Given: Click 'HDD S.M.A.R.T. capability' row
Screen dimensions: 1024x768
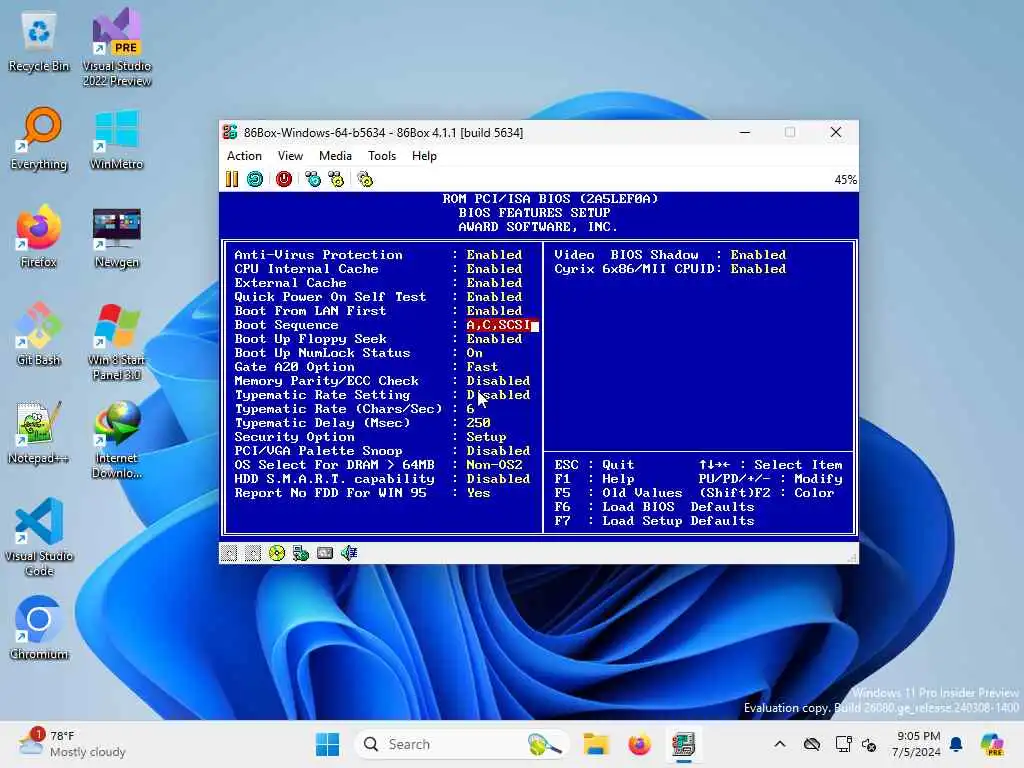Looking at the screenshot, I should click(383, 479).
